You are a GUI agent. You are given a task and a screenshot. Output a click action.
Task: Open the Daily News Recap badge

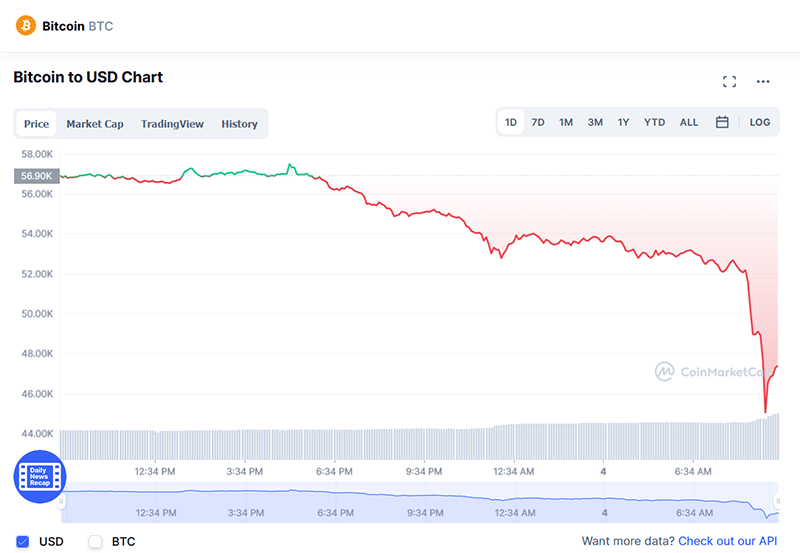click(x=40, y=476)
